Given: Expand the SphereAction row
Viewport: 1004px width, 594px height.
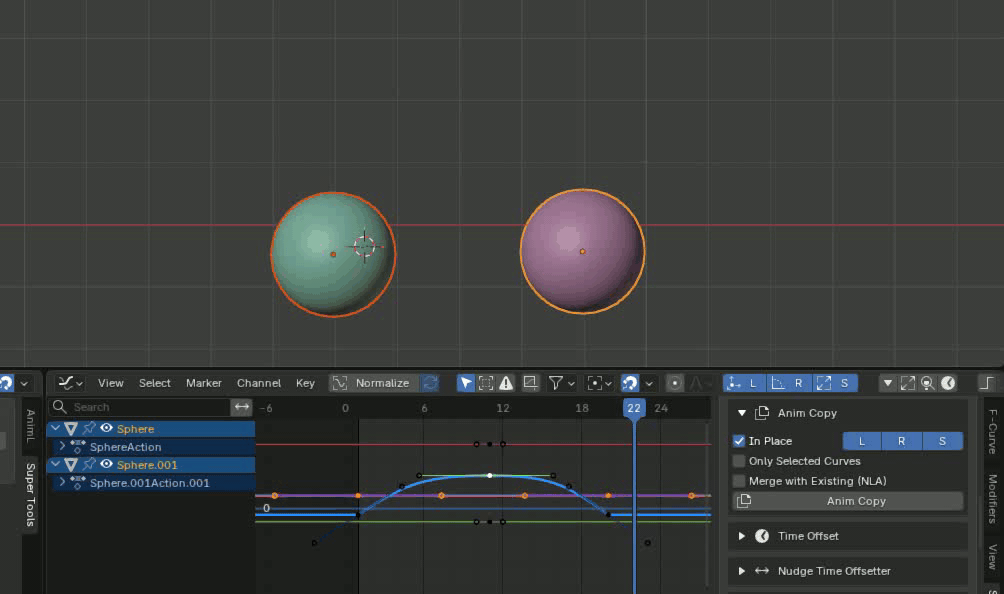Looking at the screenshot, I should click(x=62, y=446).
